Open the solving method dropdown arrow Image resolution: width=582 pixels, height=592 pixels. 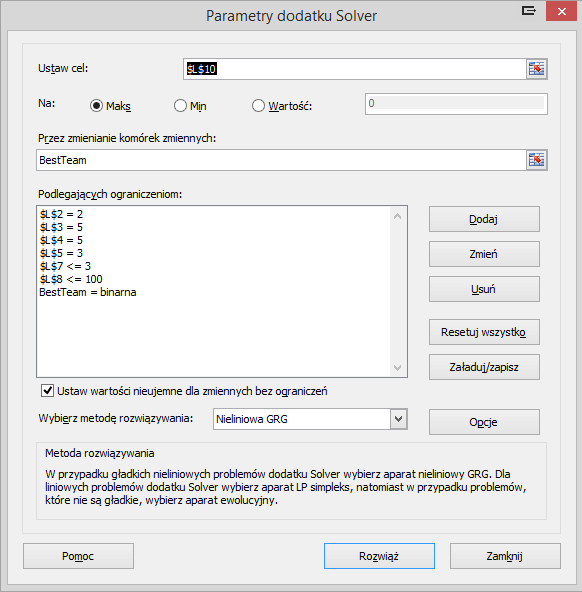point(399,419)
